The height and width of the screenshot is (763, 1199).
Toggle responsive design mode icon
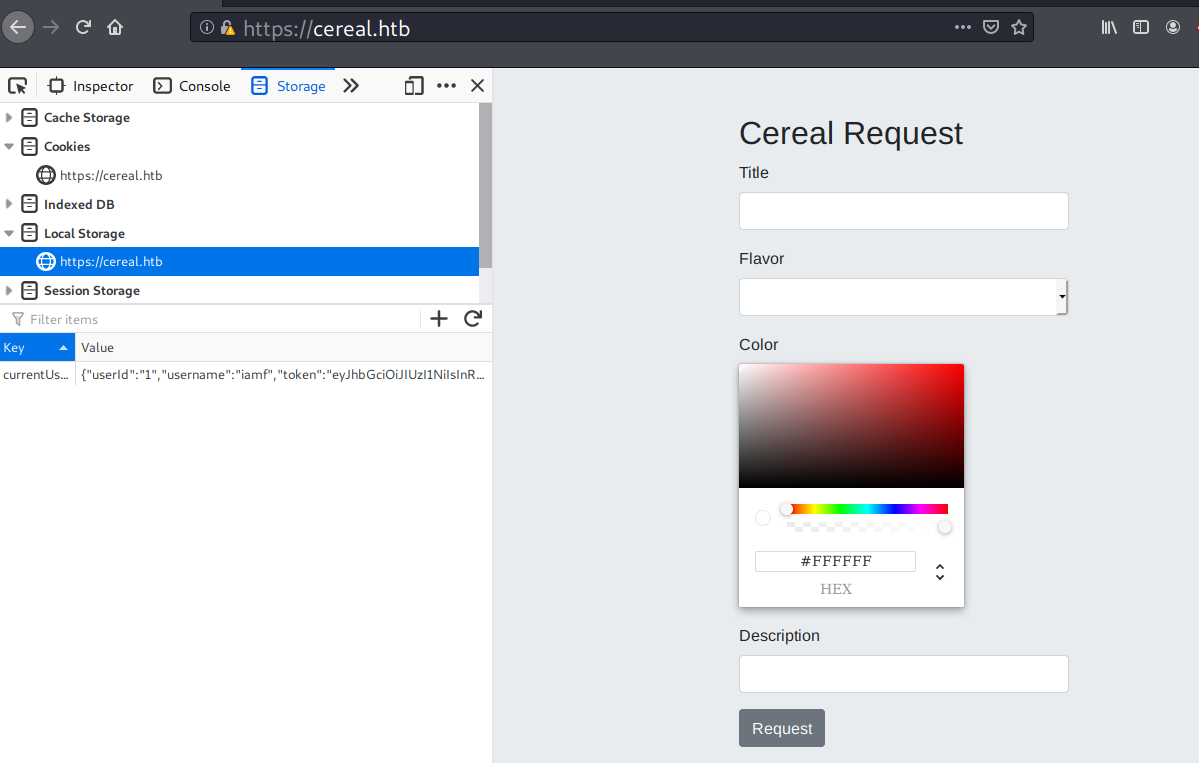pos(414,86)
